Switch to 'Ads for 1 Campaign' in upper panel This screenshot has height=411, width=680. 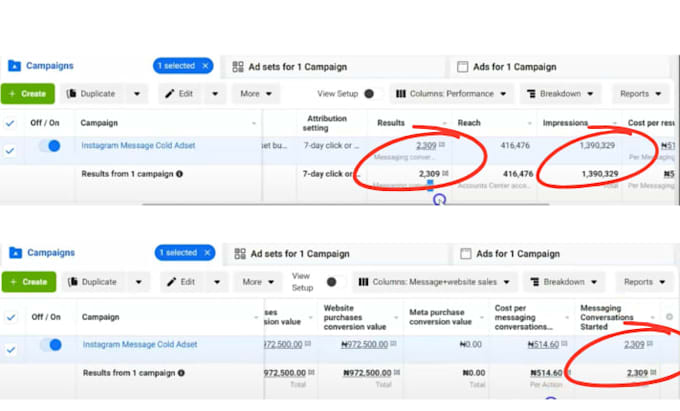point(507,67)
